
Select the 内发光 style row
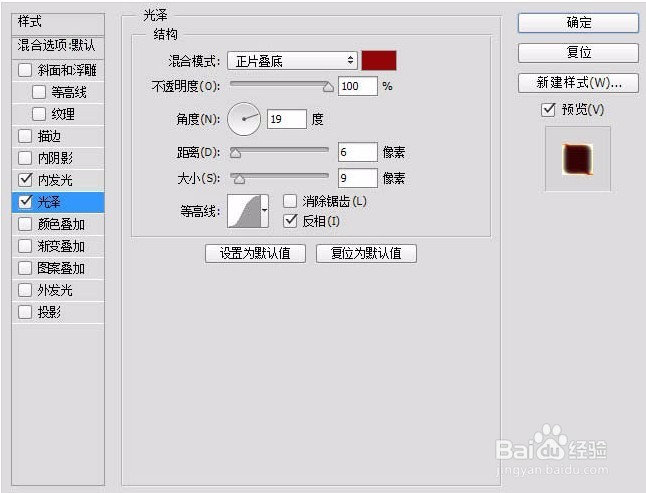point(58,180)
